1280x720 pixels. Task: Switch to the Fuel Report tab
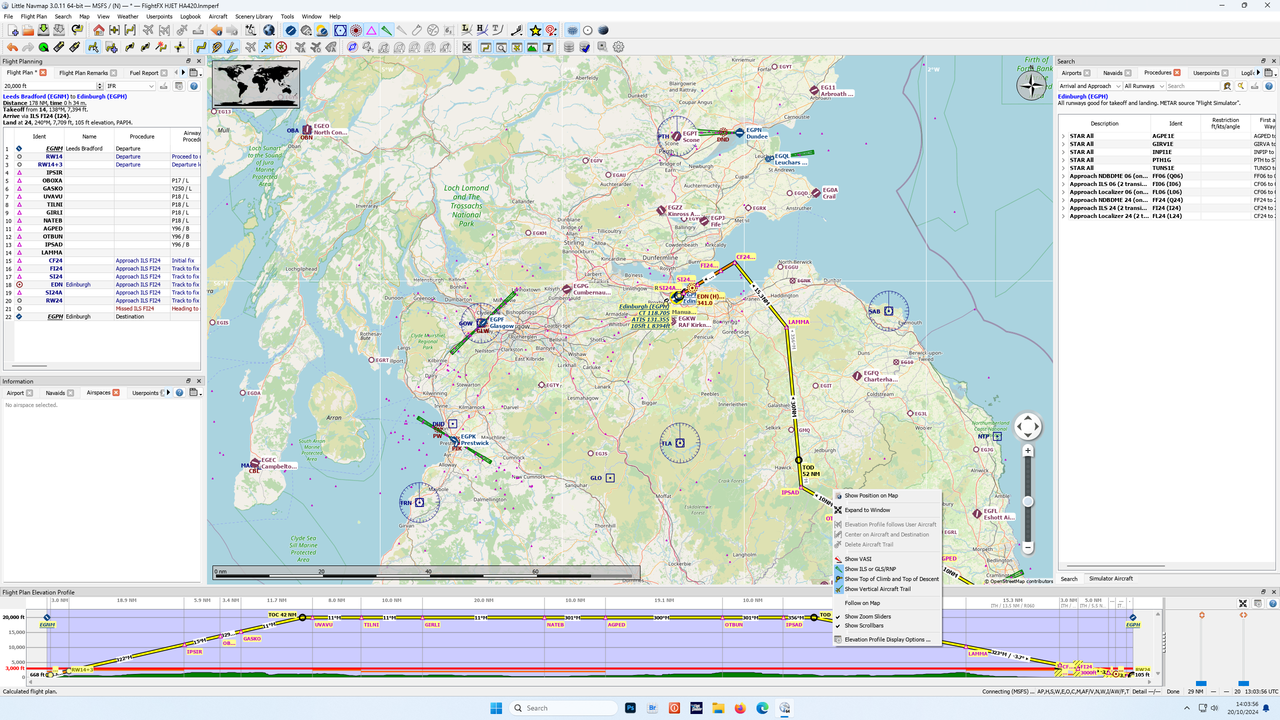point(144,73)
